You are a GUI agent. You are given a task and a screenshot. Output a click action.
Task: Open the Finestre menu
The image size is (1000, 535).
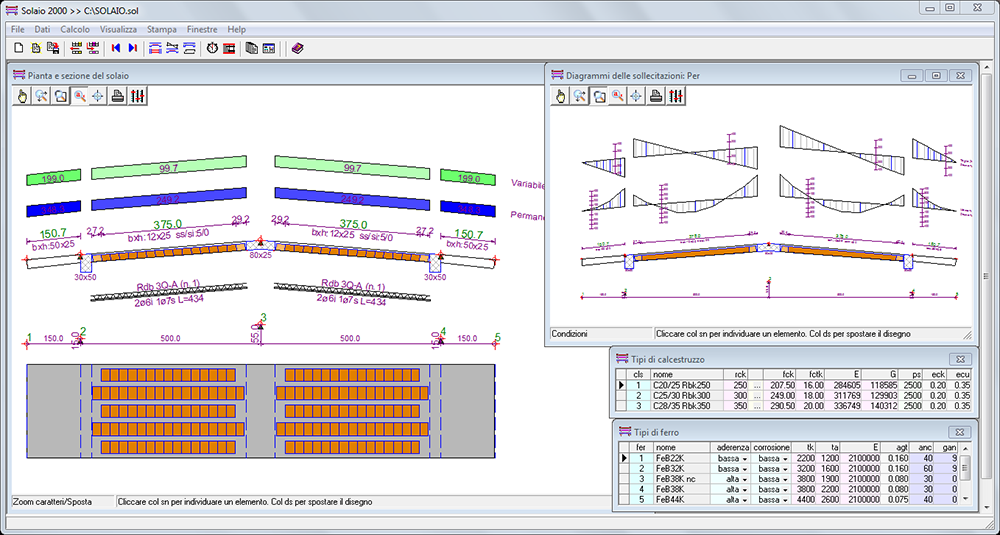point(202,29)
